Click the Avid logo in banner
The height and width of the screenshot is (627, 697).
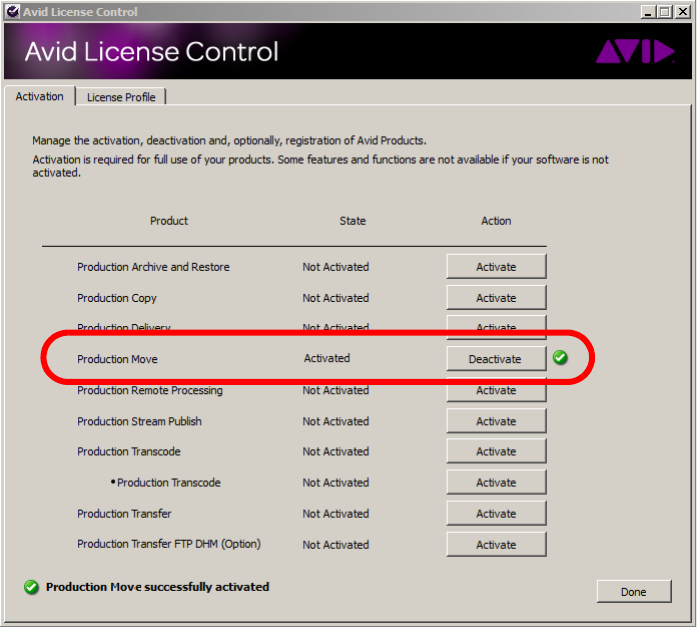pyautogui.click(x=635, y=52)
